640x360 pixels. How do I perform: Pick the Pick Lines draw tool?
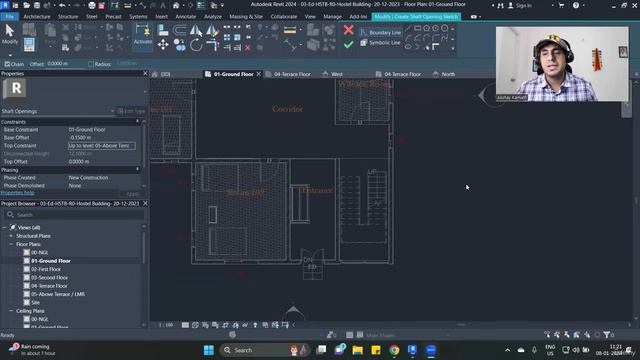[427, 47]
